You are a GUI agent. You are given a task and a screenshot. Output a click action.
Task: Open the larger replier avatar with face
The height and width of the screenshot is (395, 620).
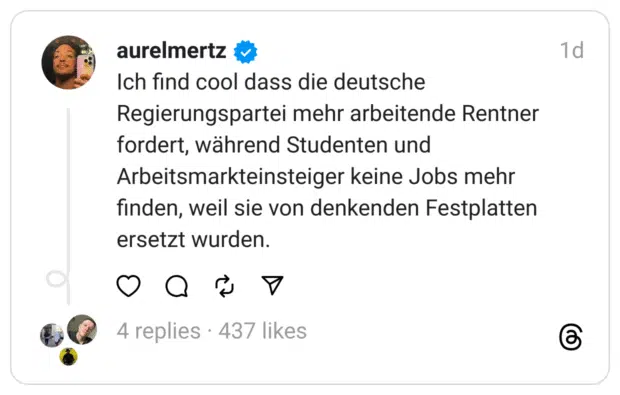pos(82,329)
